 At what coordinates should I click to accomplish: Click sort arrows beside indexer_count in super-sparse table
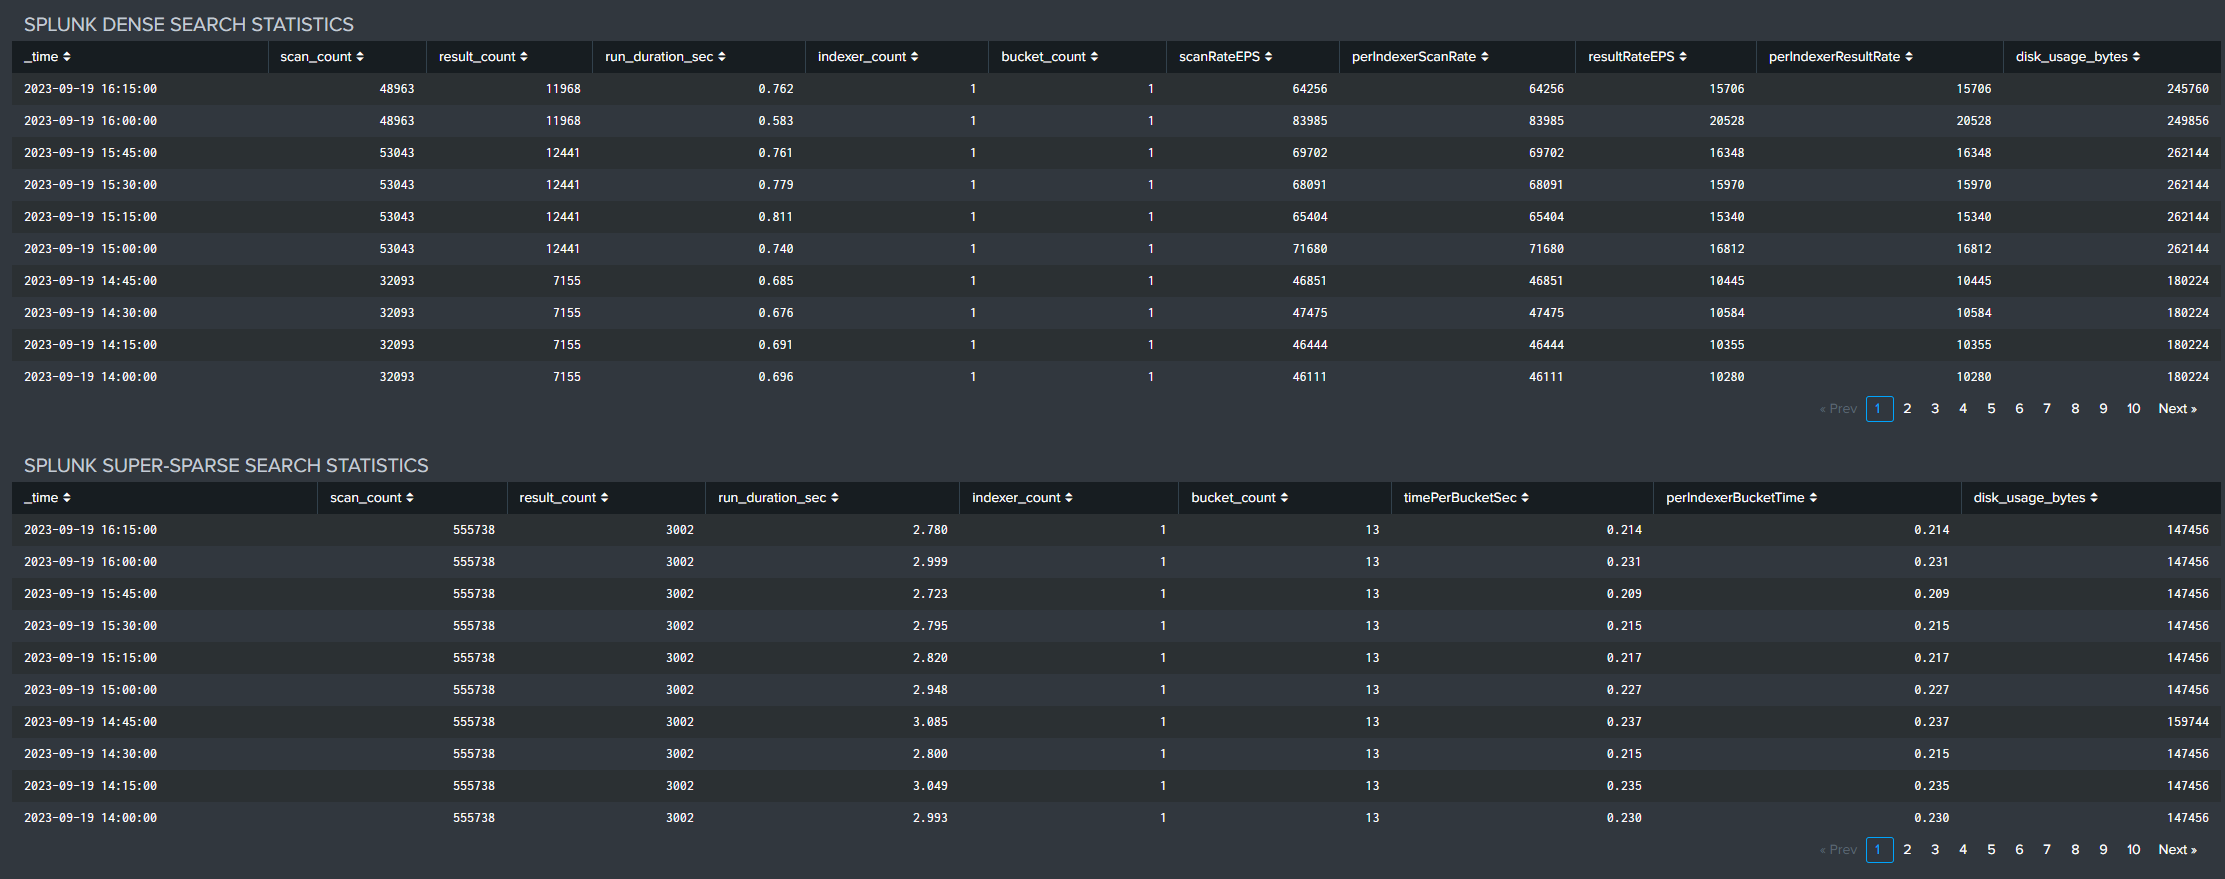pos(1069,498)
